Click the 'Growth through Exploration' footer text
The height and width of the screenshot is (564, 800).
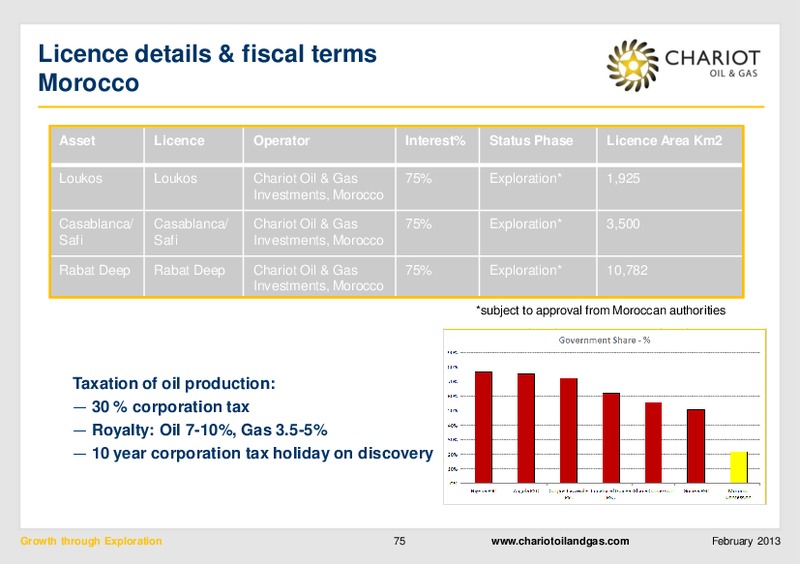(x=91, y=541)
